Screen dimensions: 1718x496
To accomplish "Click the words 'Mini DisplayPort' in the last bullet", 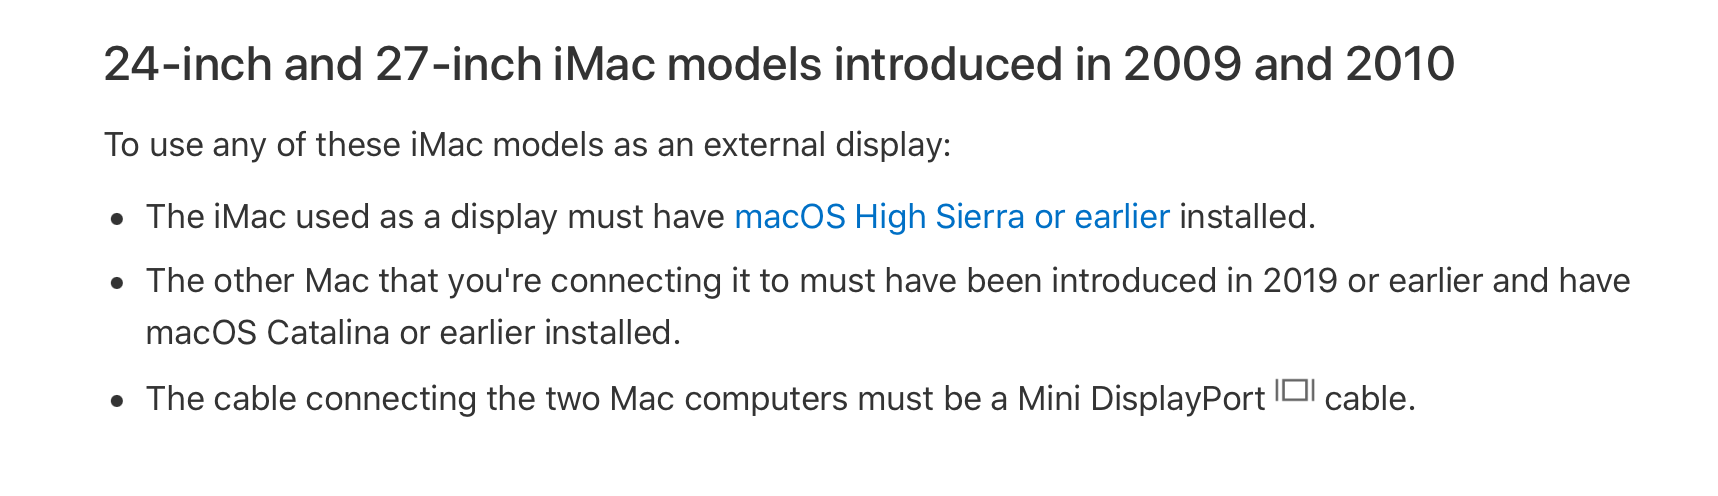I will (1141, 399).
